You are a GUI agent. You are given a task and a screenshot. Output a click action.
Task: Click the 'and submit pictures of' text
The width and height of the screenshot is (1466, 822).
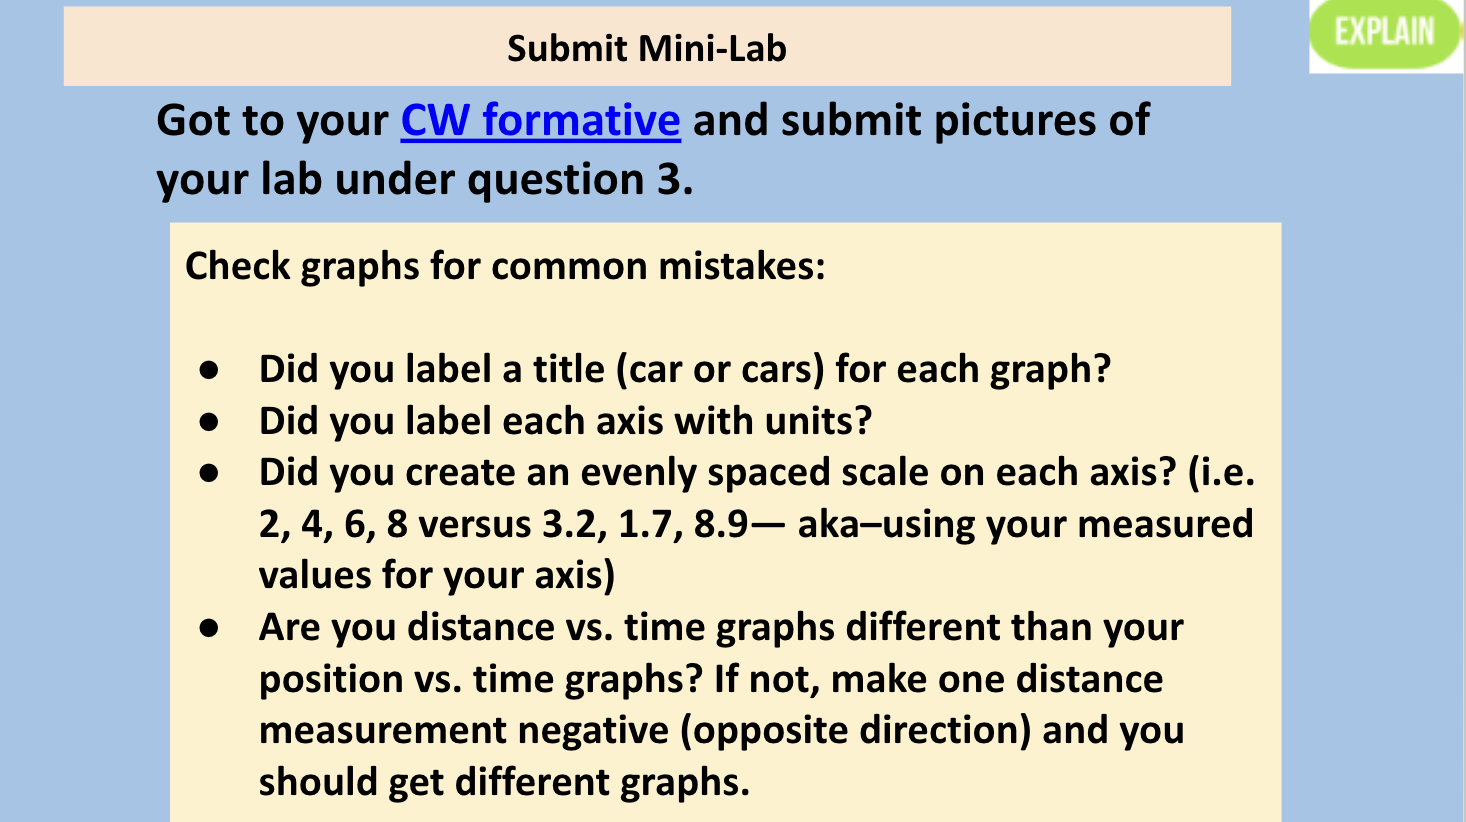pos(921,121)
